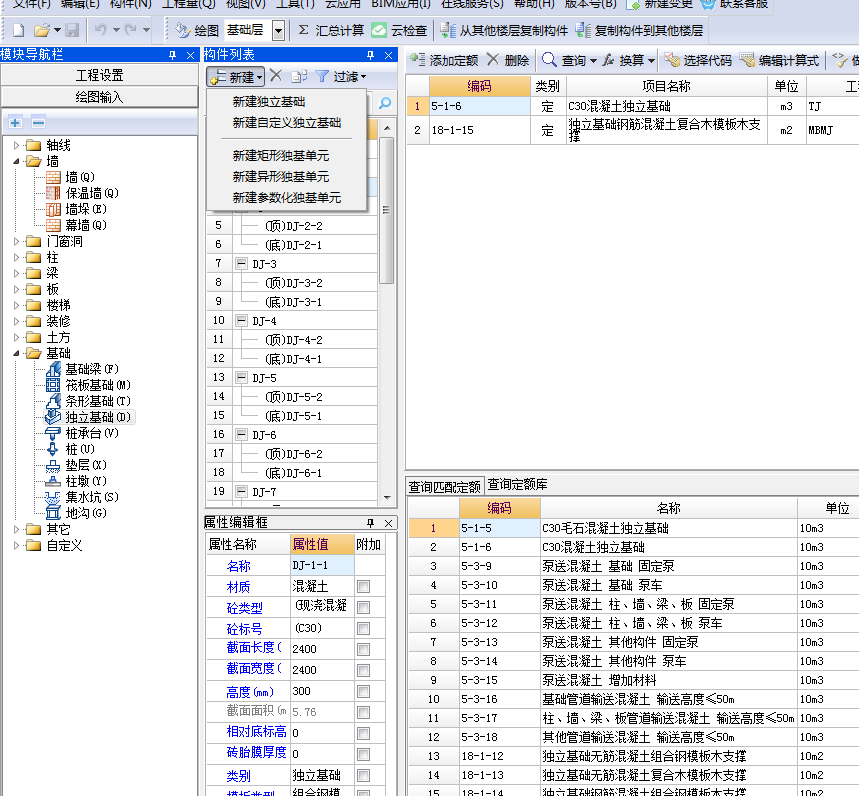Toggle 截面长度 attach checkbox
Image resolution: width=859 pixels, height=796 pixels.
point(363,650)
